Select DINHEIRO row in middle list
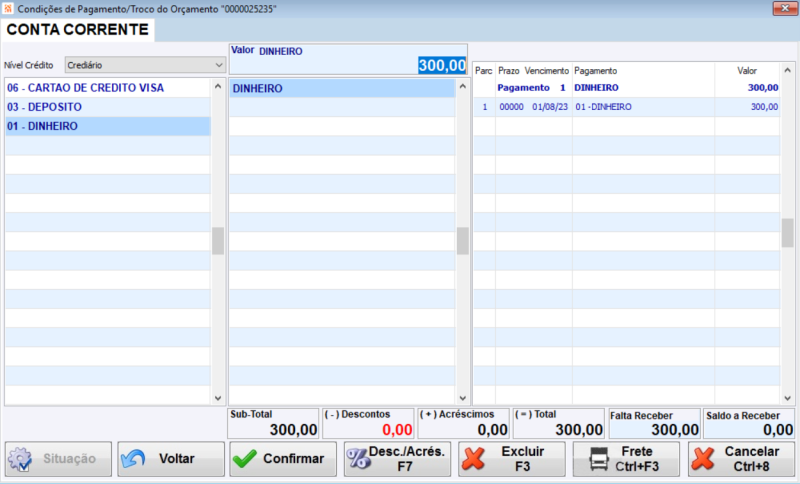The image size is (800, 484). coord(342,88)
